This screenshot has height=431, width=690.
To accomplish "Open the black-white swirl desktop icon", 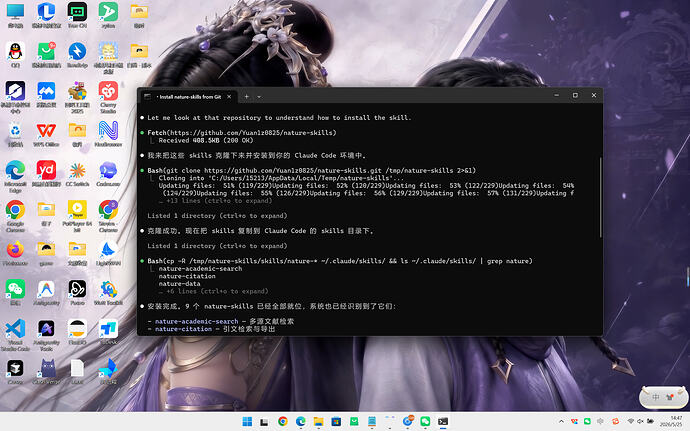I will click(x=77, y=289).
